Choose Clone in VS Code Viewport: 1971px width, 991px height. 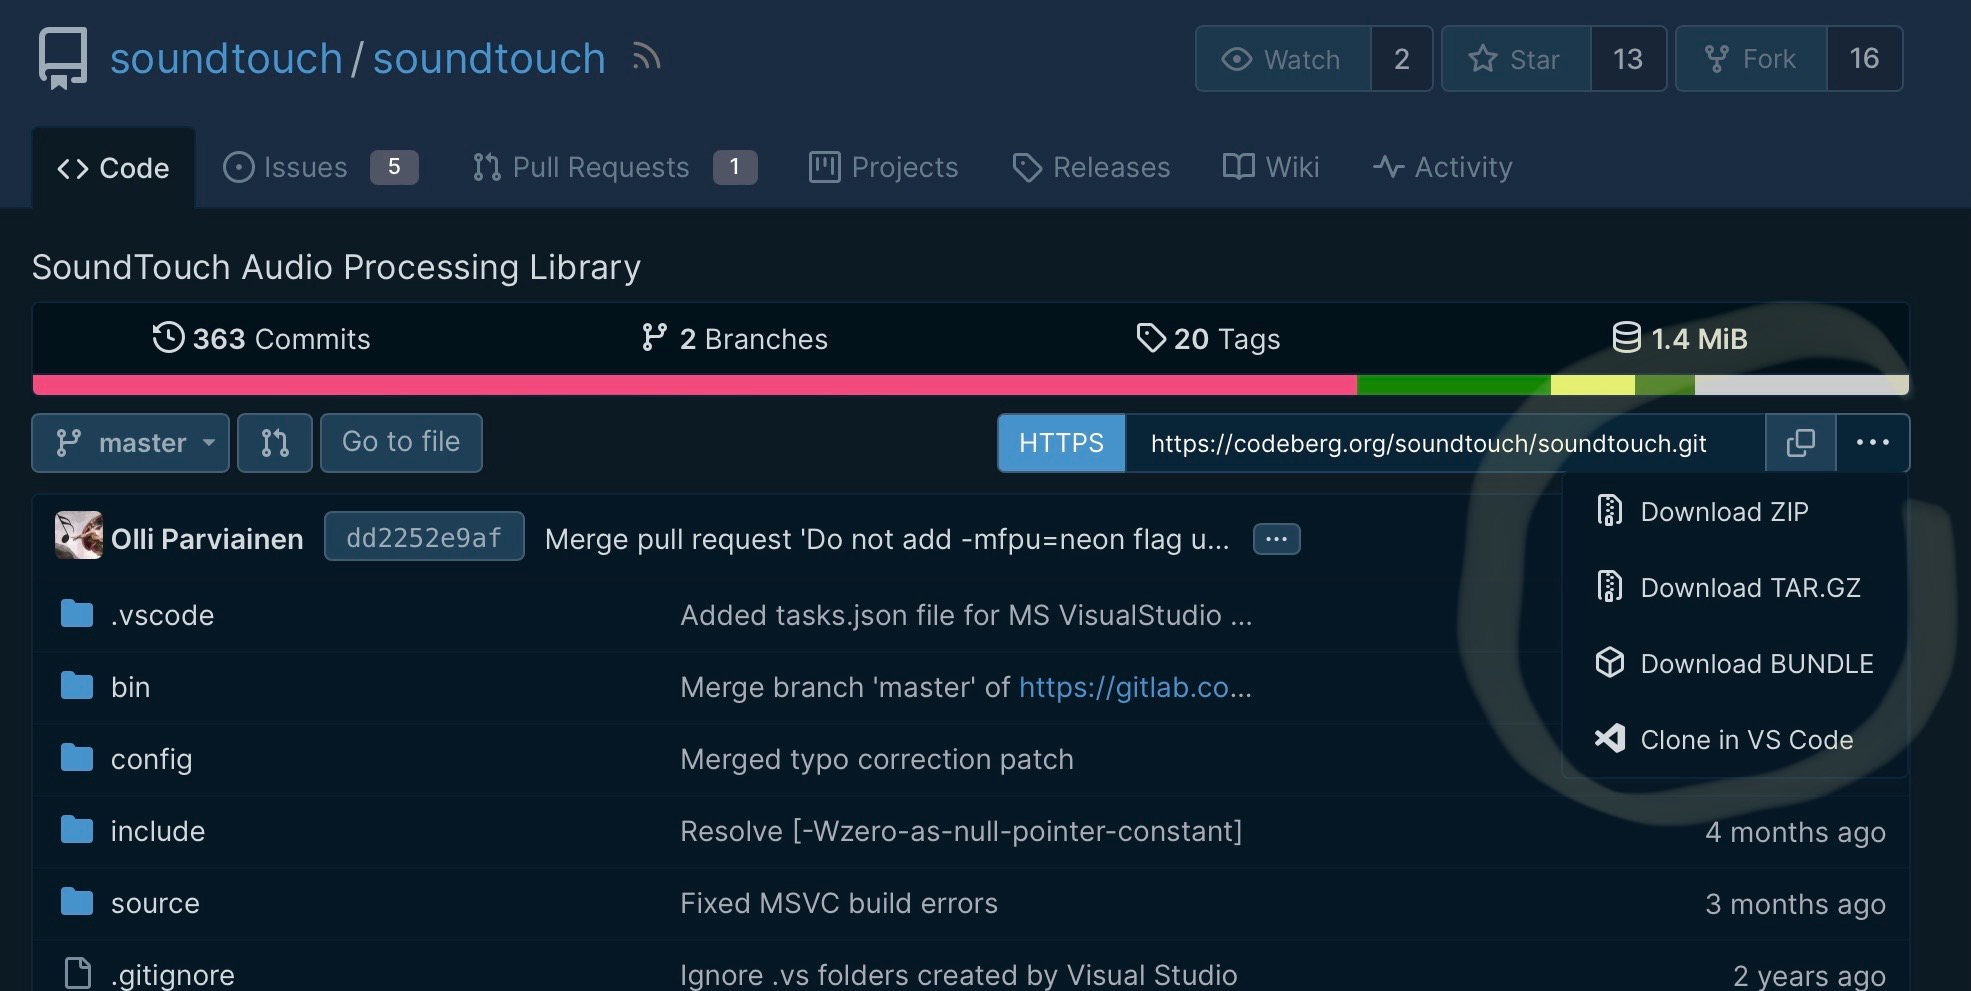pos(1735,740)
